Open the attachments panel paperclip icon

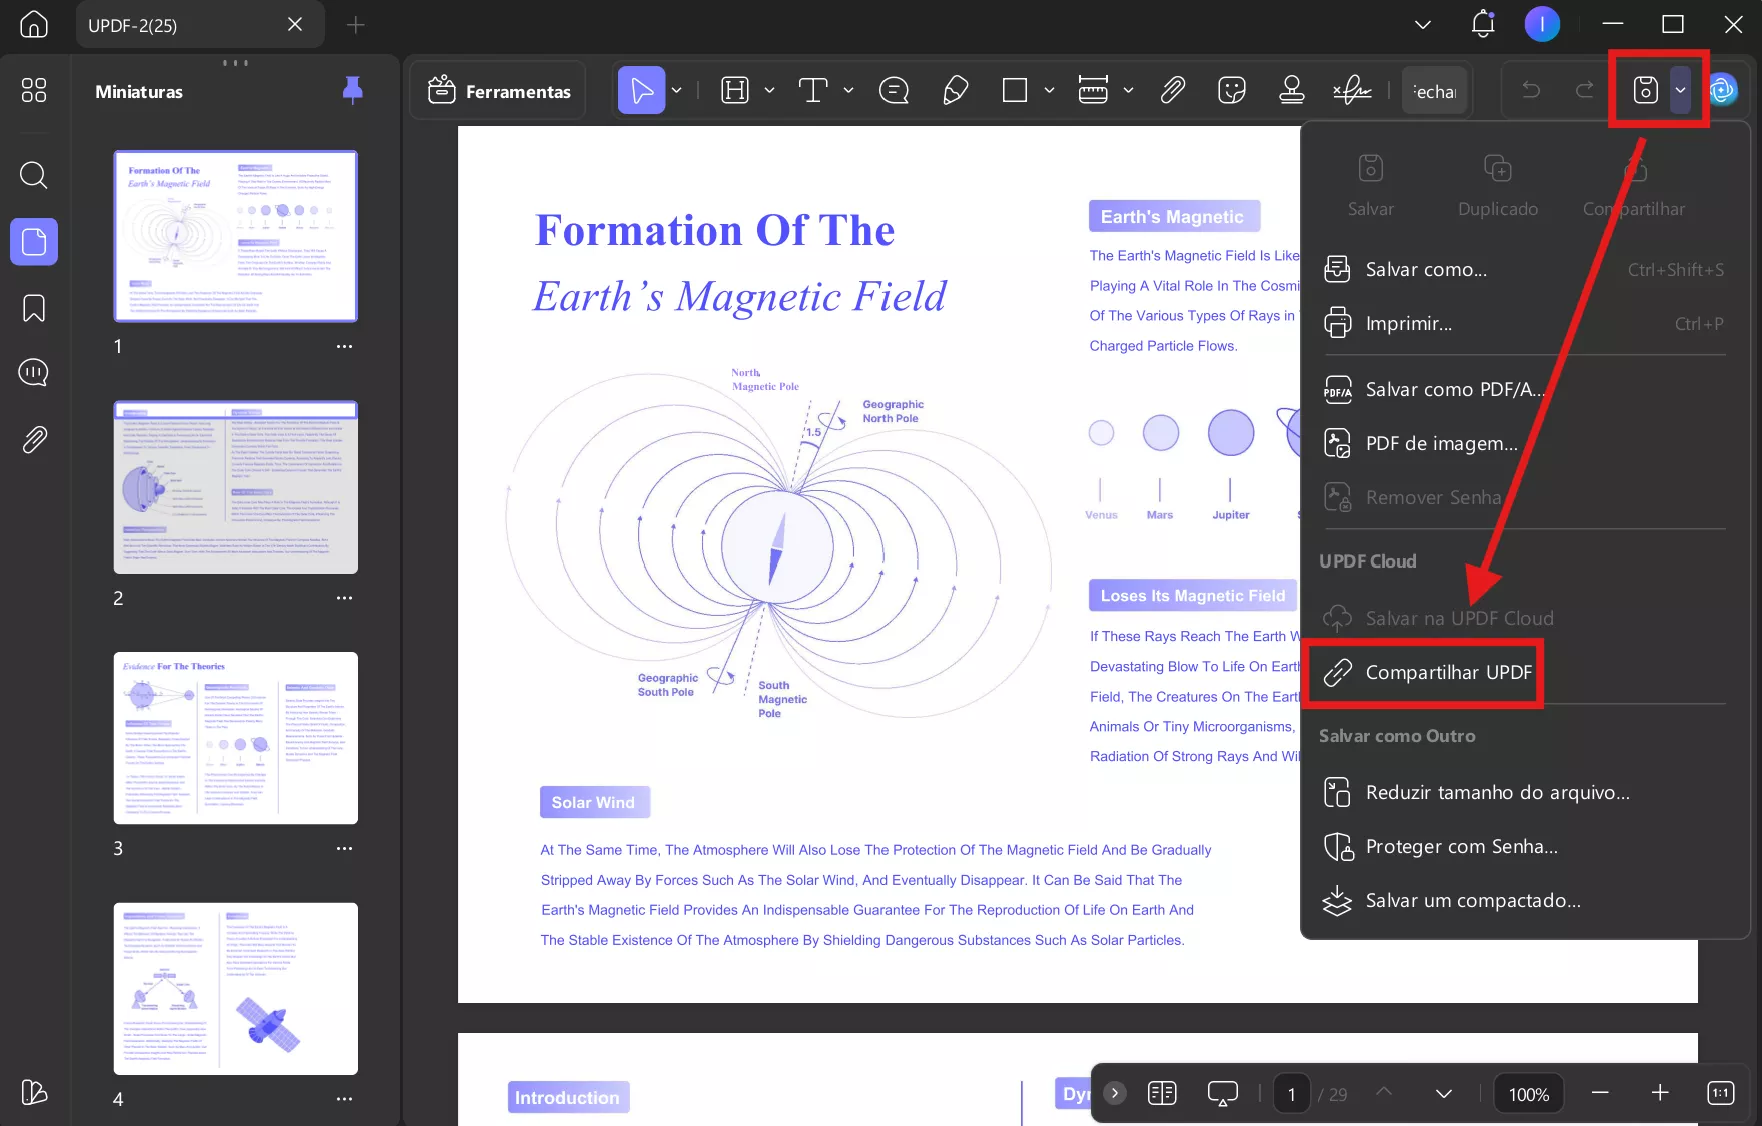34,439
